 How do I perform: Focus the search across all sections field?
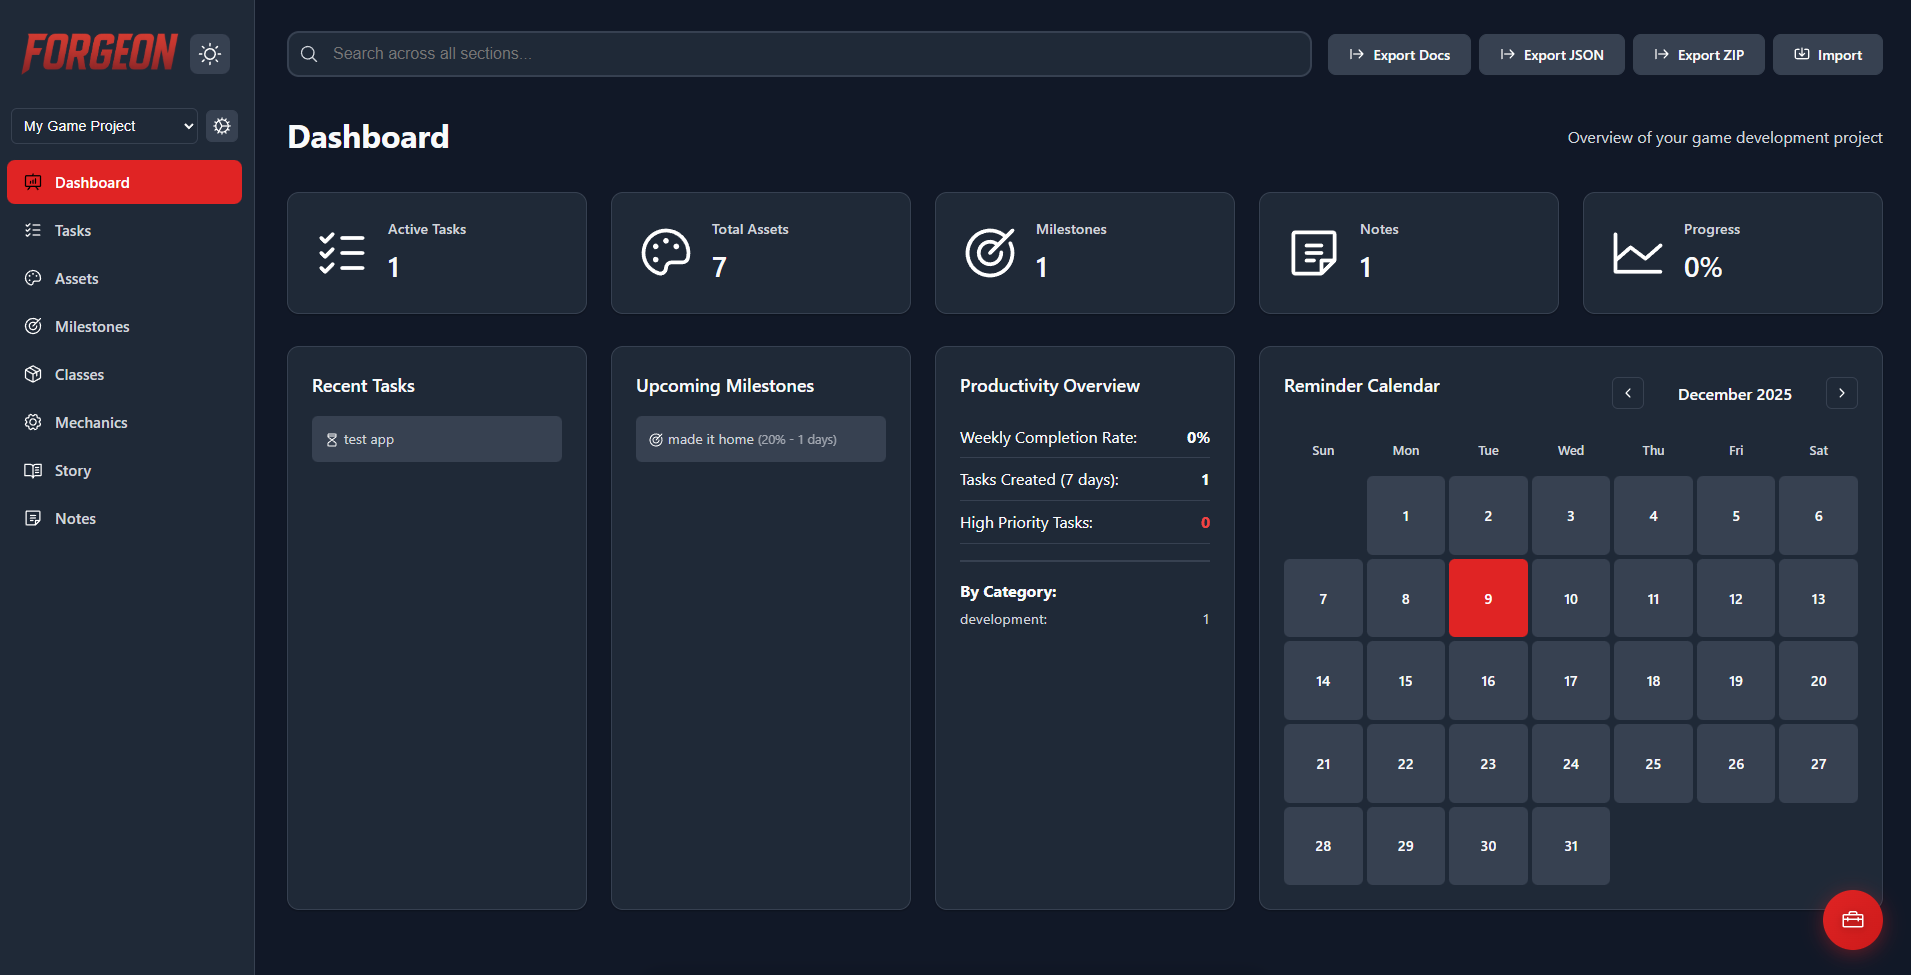click(x=799, y=54)
